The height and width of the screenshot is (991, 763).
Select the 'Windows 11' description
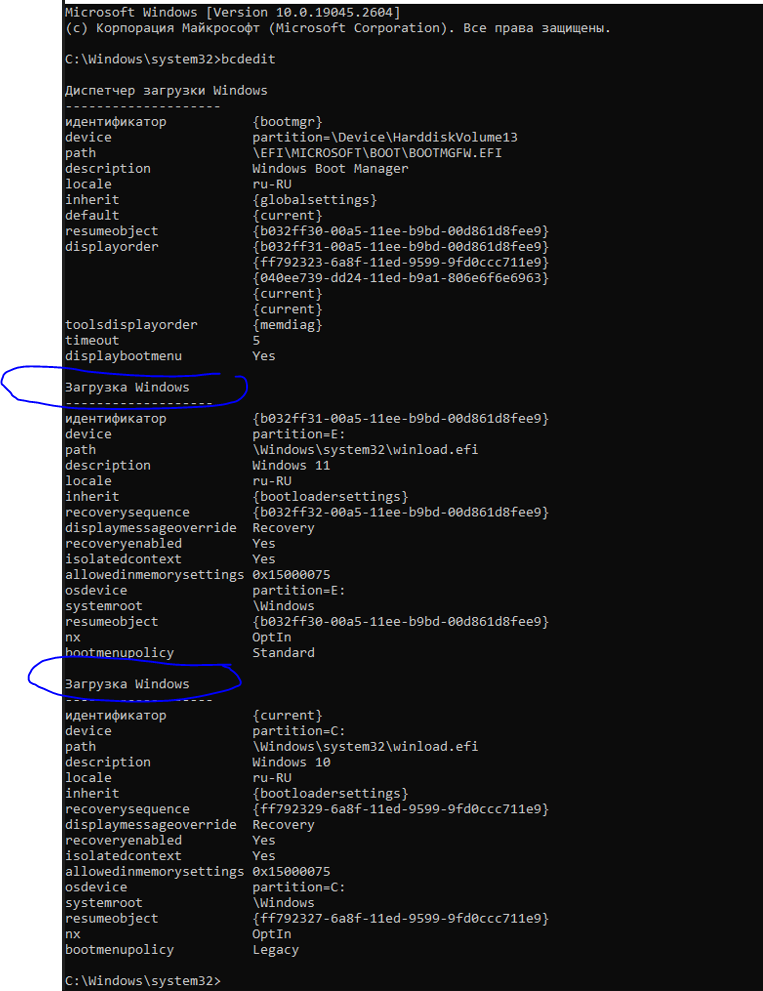pyautogui.click(x=291, y=465)
